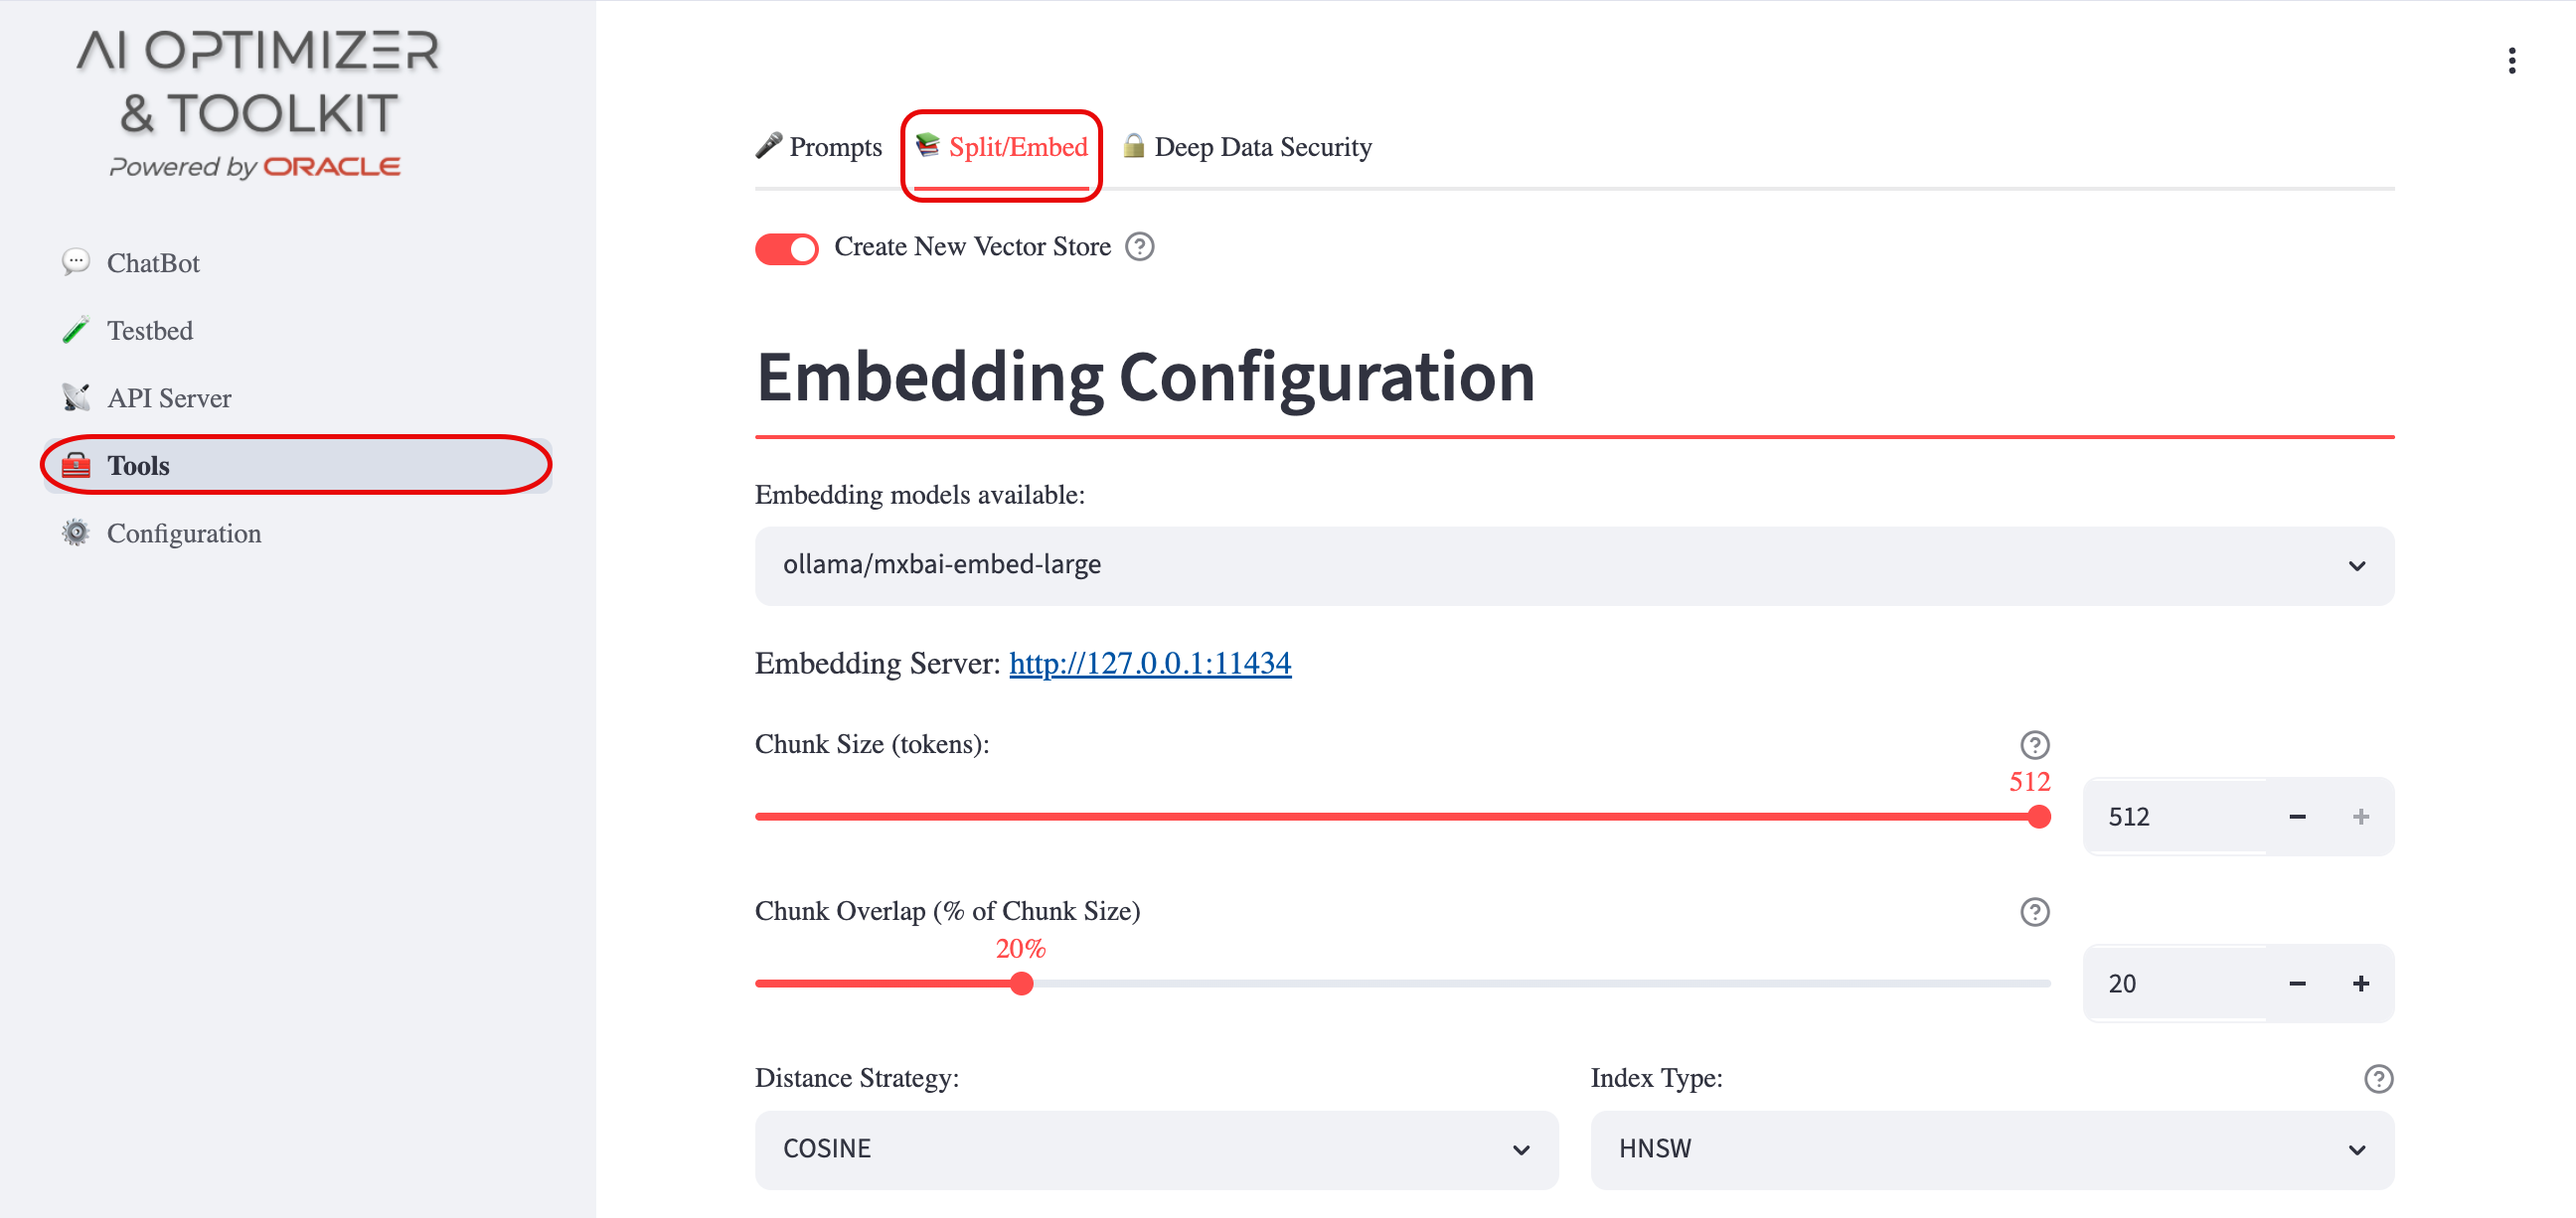Open the Embedding Server URL link
Screen dimensions: 2576x1218
[x=1150, y=664]
